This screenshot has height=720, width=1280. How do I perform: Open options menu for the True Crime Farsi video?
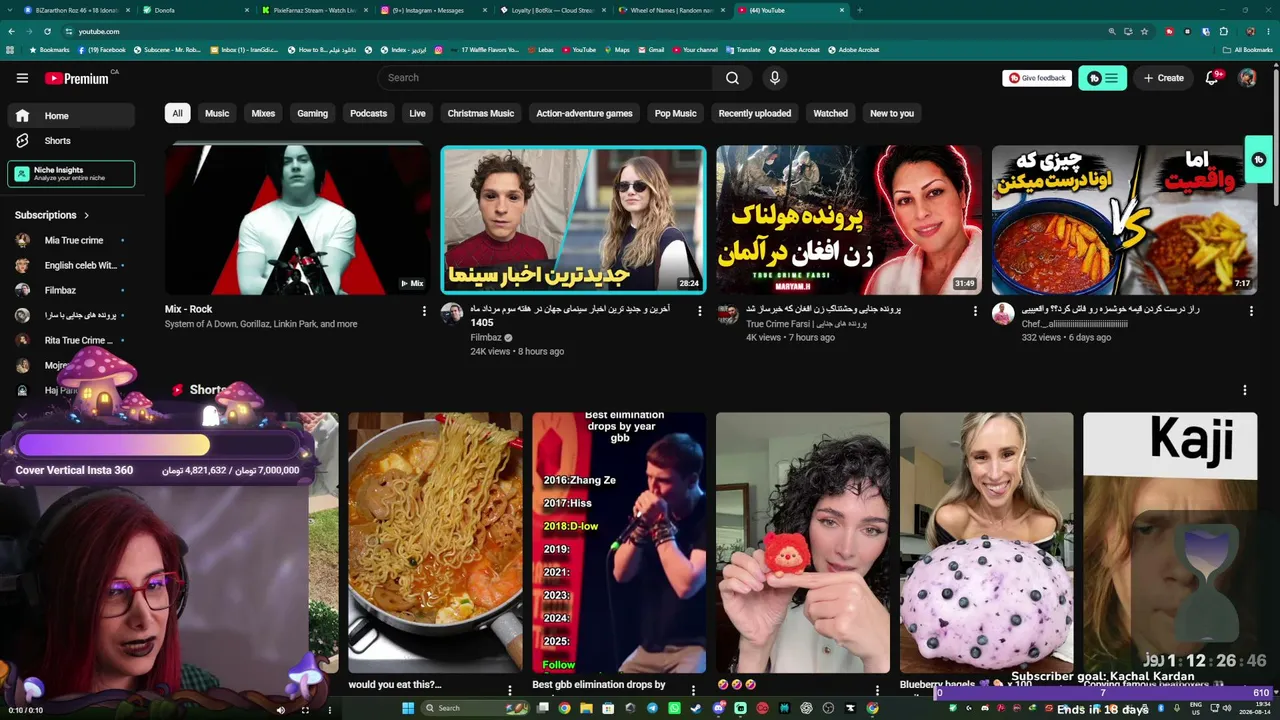(975, 311)
